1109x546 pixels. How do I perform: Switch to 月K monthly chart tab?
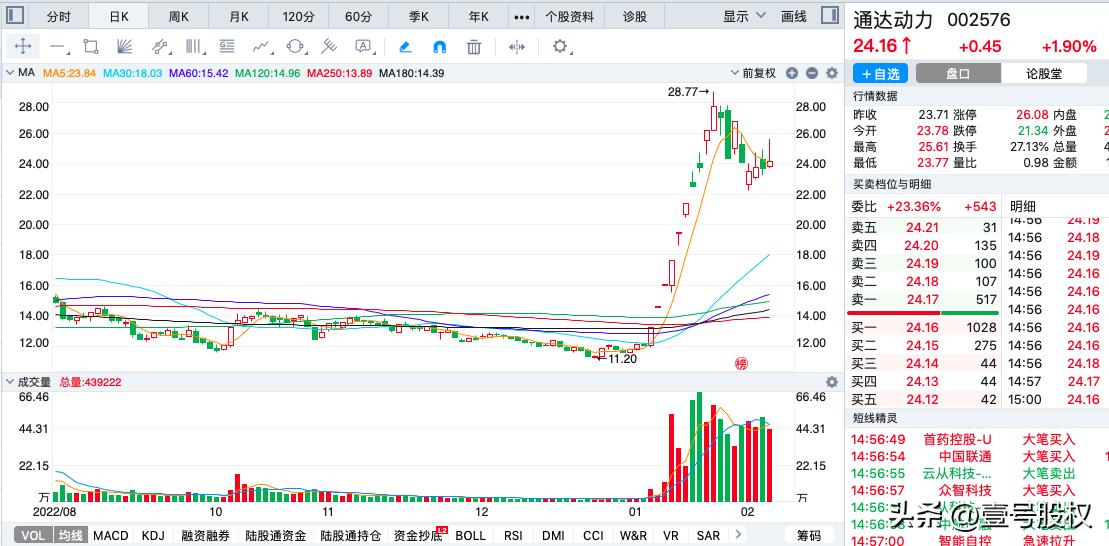coord(239,17)
